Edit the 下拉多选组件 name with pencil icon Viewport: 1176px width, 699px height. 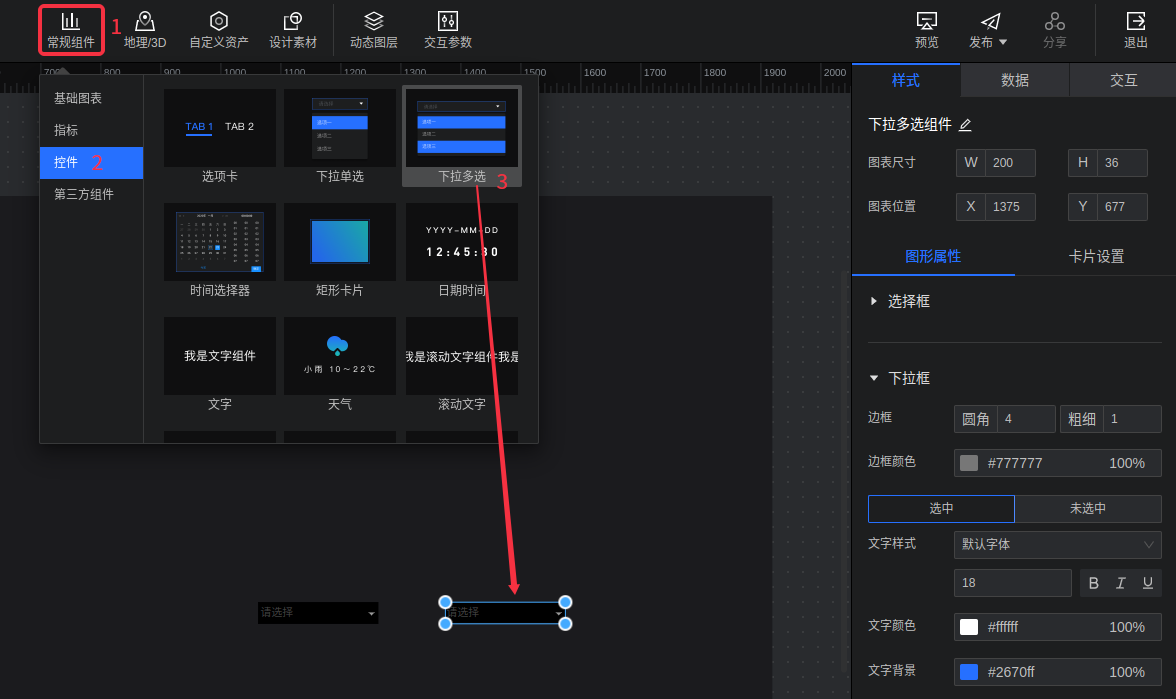(965, 125)
